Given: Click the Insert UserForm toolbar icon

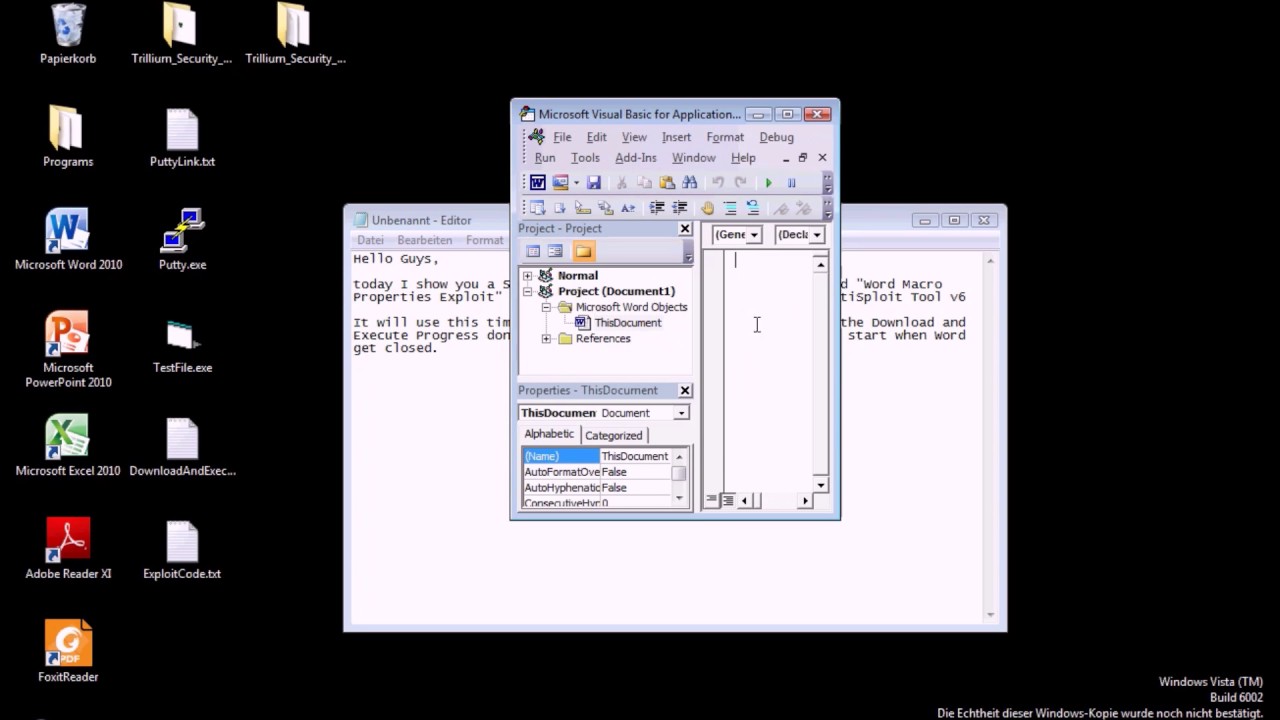Looking at the screenshot, I should [x=560, y=183].
